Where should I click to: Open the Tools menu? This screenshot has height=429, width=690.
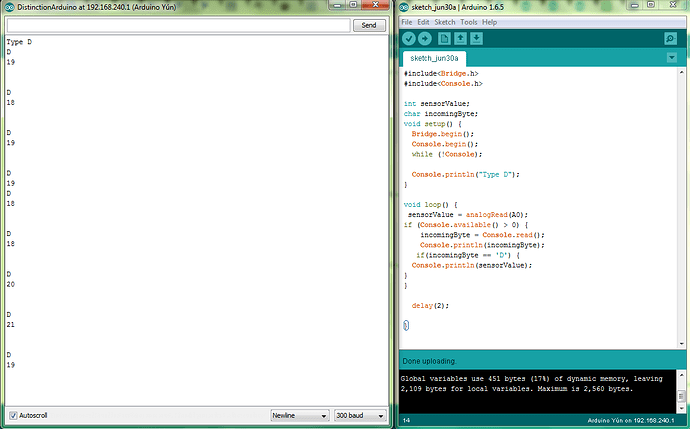point(469,22)
